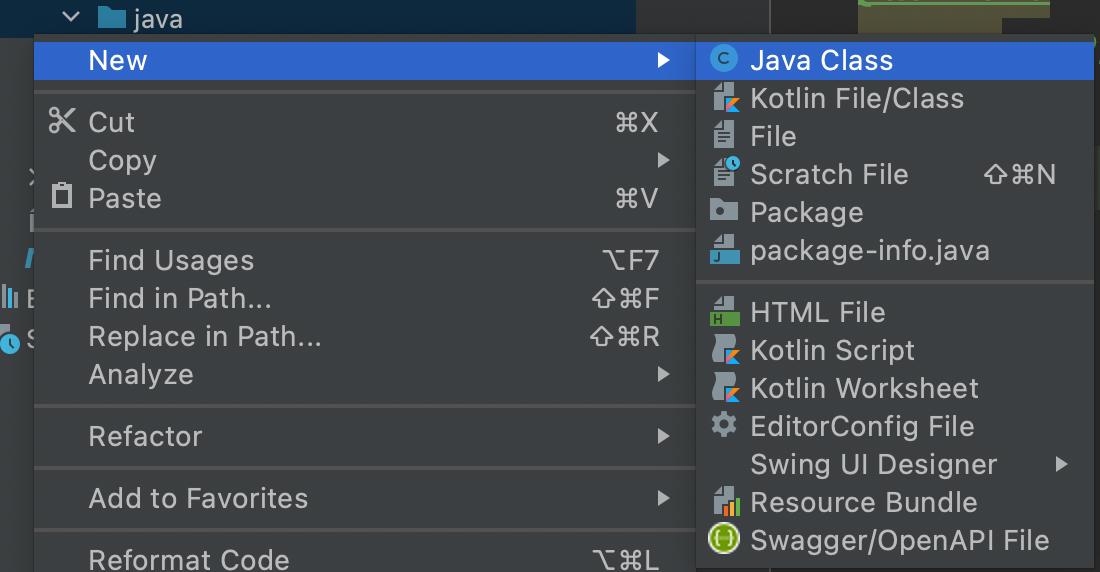The height and width of the screenshot is (572, 1100).
Task: Expand the Refactor submenu arrow
Action: (x=663, y=437)
